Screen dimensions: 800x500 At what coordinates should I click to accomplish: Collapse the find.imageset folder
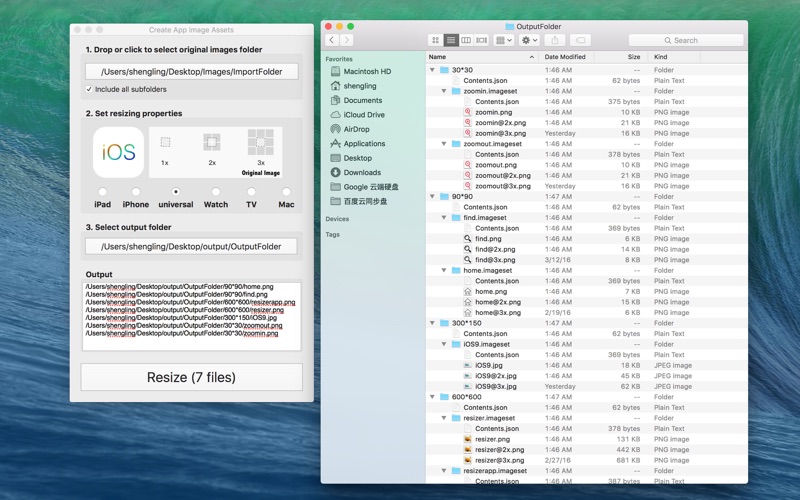pyautogui.click(x=444, y=217)
